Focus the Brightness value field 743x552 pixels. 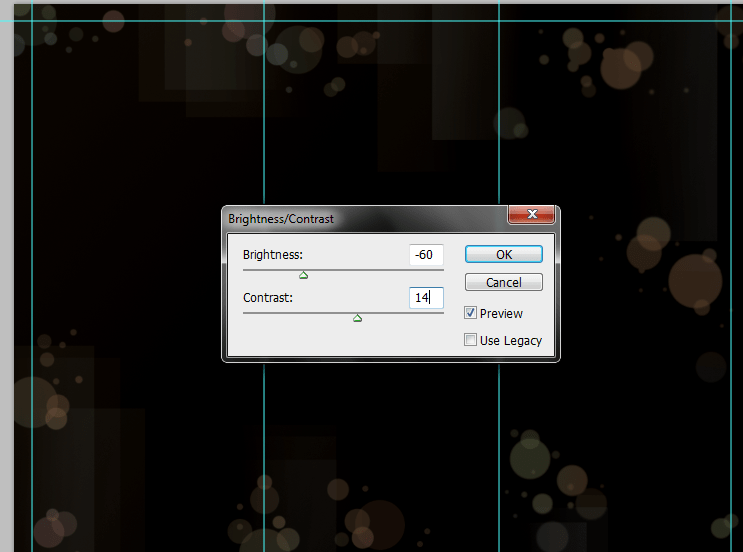[426, 255]
